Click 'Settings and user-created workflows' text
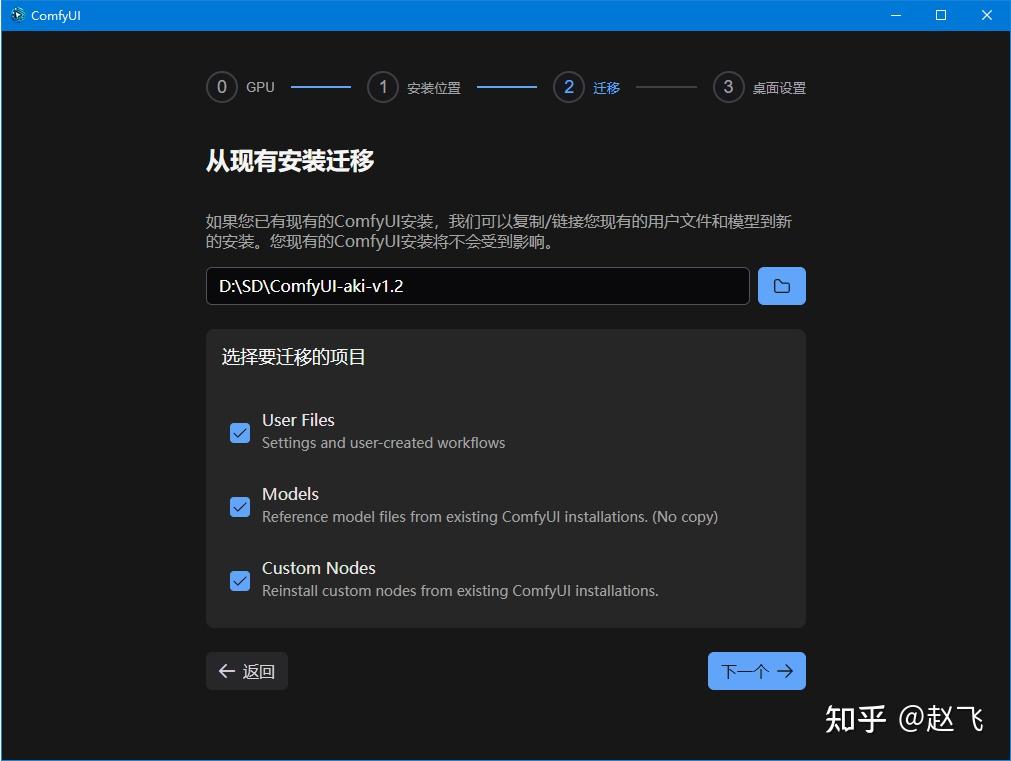Screen dimensions: 1011x761 (384, 443)
